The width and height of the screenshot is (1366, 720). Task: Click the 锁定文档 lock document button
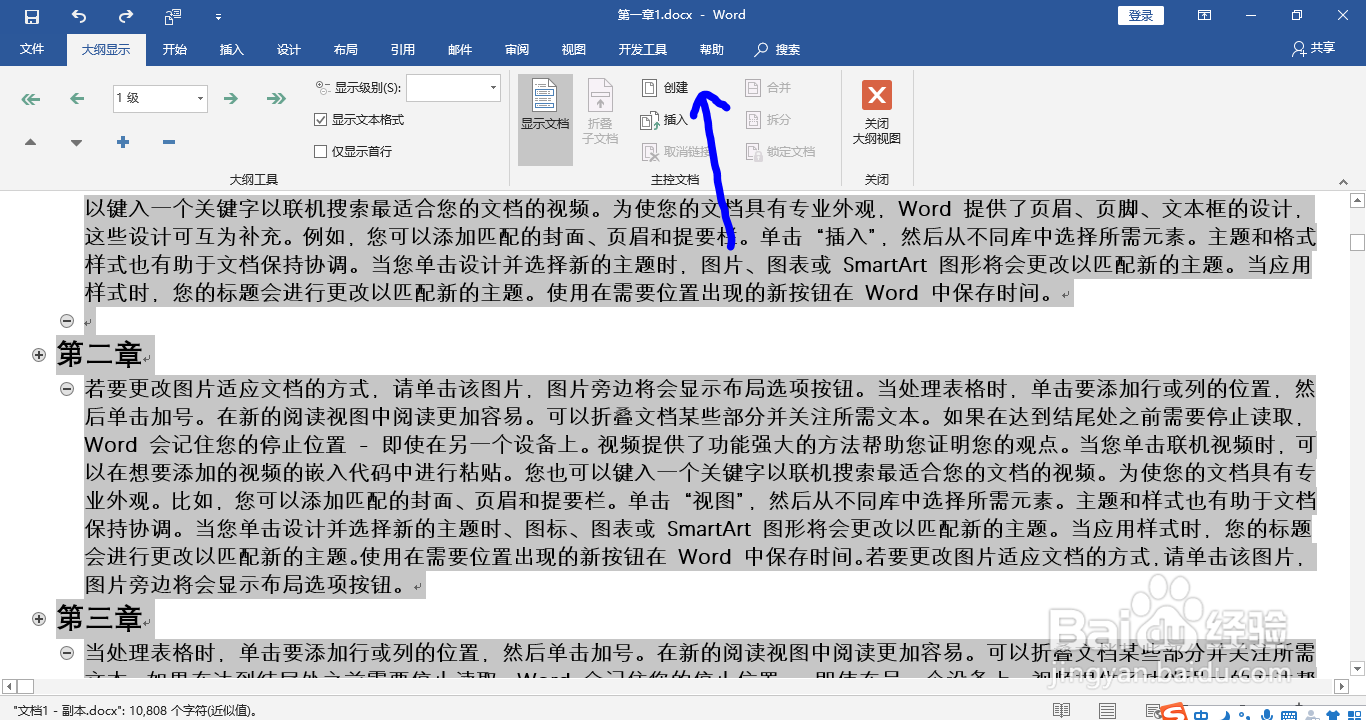(x=780, y=152)
